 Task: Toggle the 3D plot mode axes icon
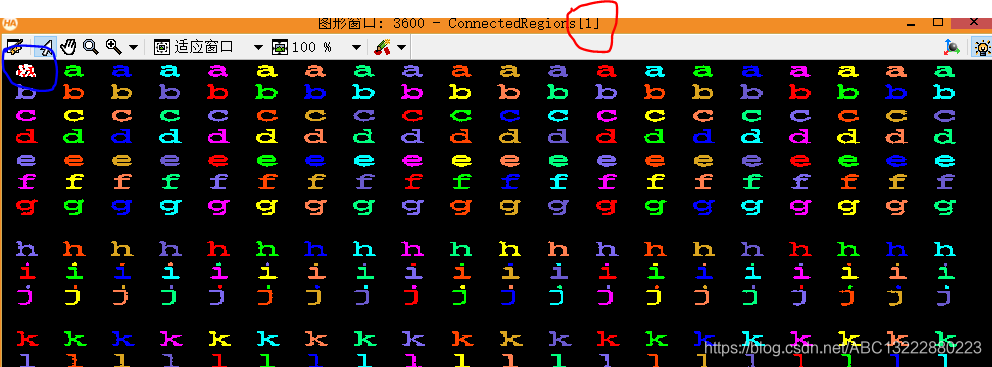[952, 47]
